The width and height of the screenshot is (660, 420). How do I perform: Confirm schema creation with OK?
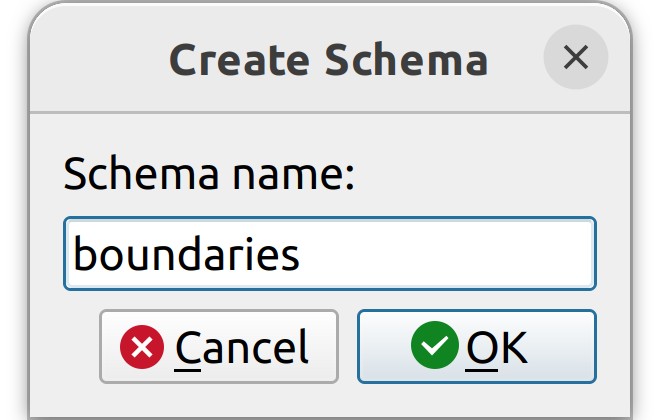476,347
